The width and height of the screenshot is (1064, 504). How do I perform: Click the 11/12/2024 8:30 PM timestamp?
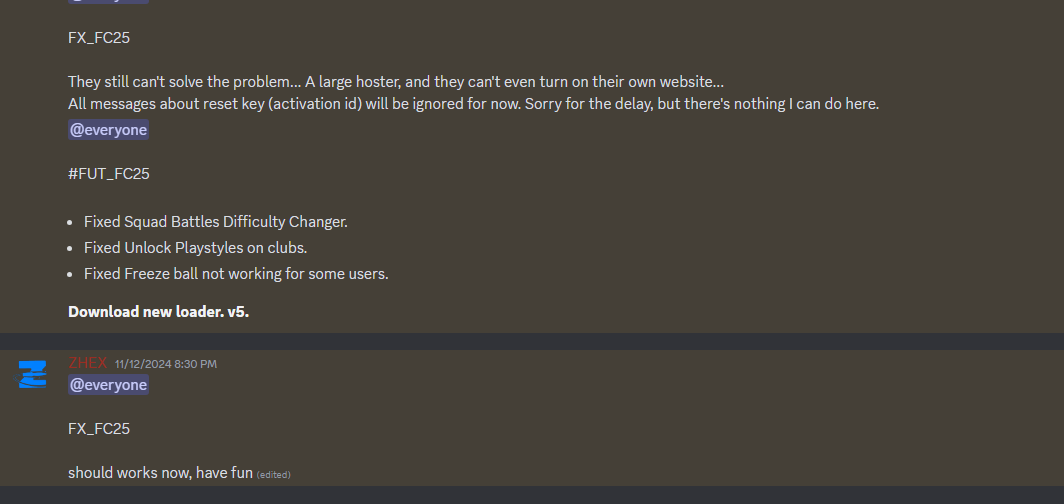[x=165, y=364]
